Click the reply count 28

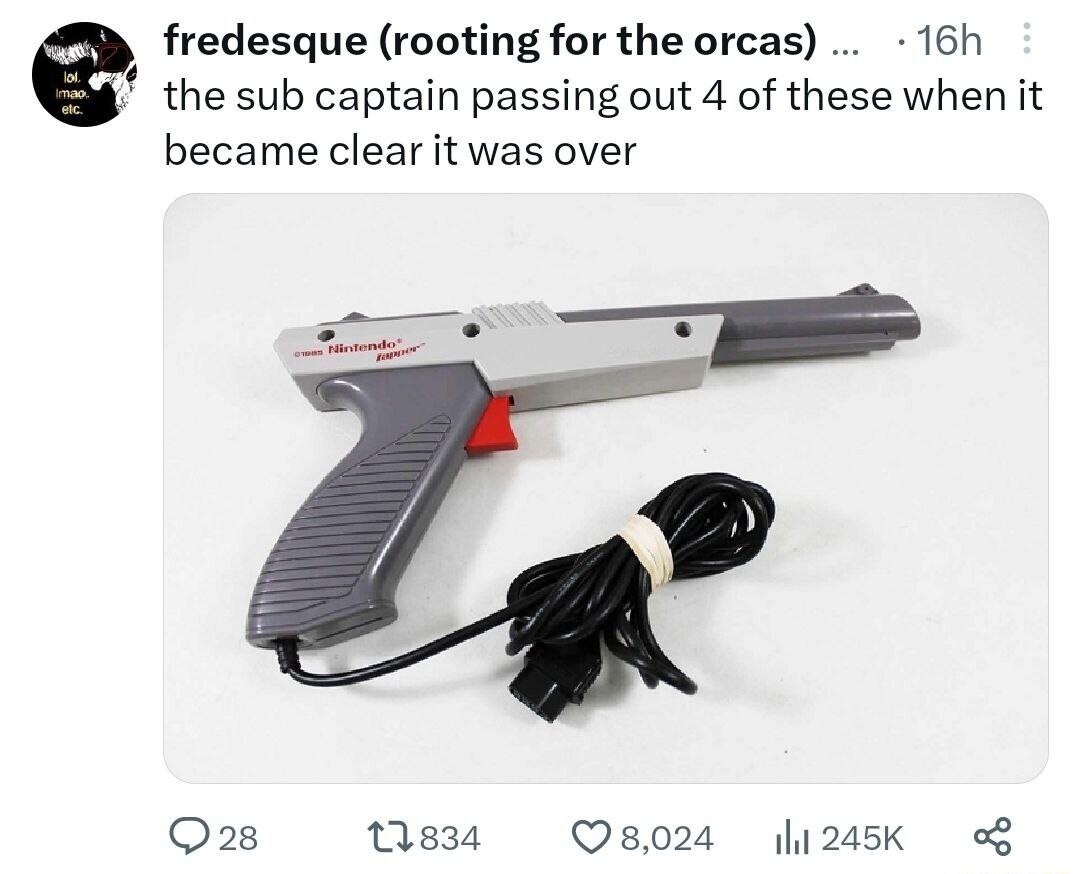(x=238, y=838)
